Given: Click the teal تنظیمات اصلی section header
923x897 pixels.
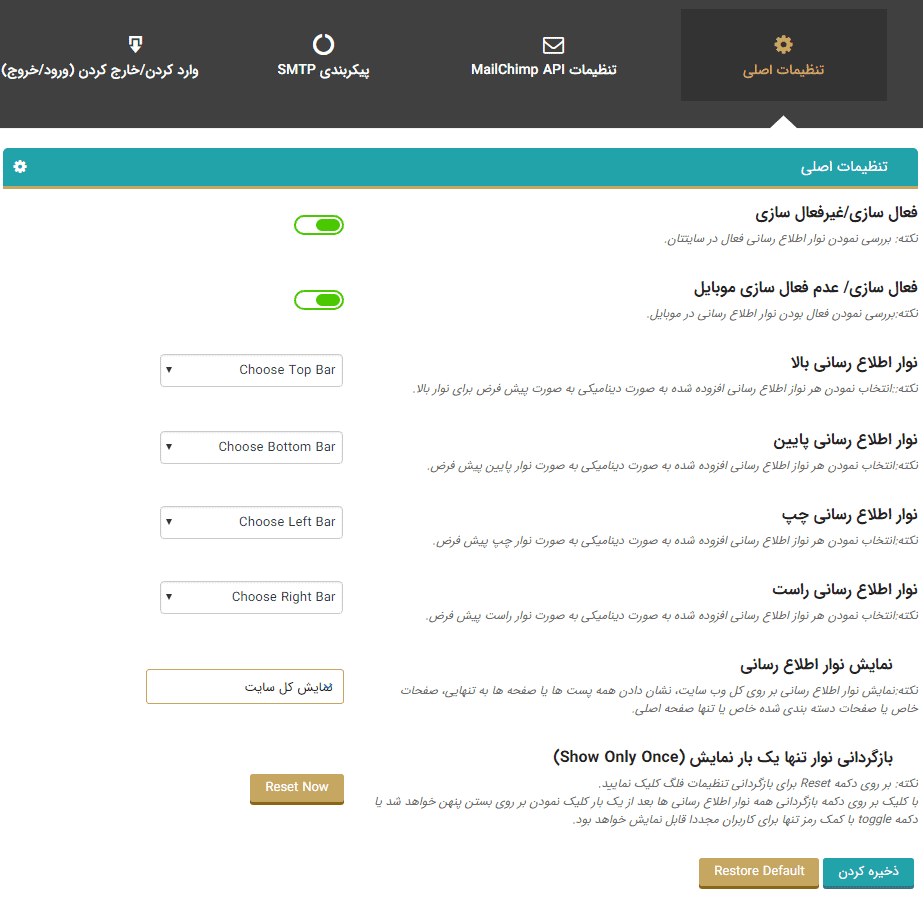Looking at the screenshot, I should (460, 168).
